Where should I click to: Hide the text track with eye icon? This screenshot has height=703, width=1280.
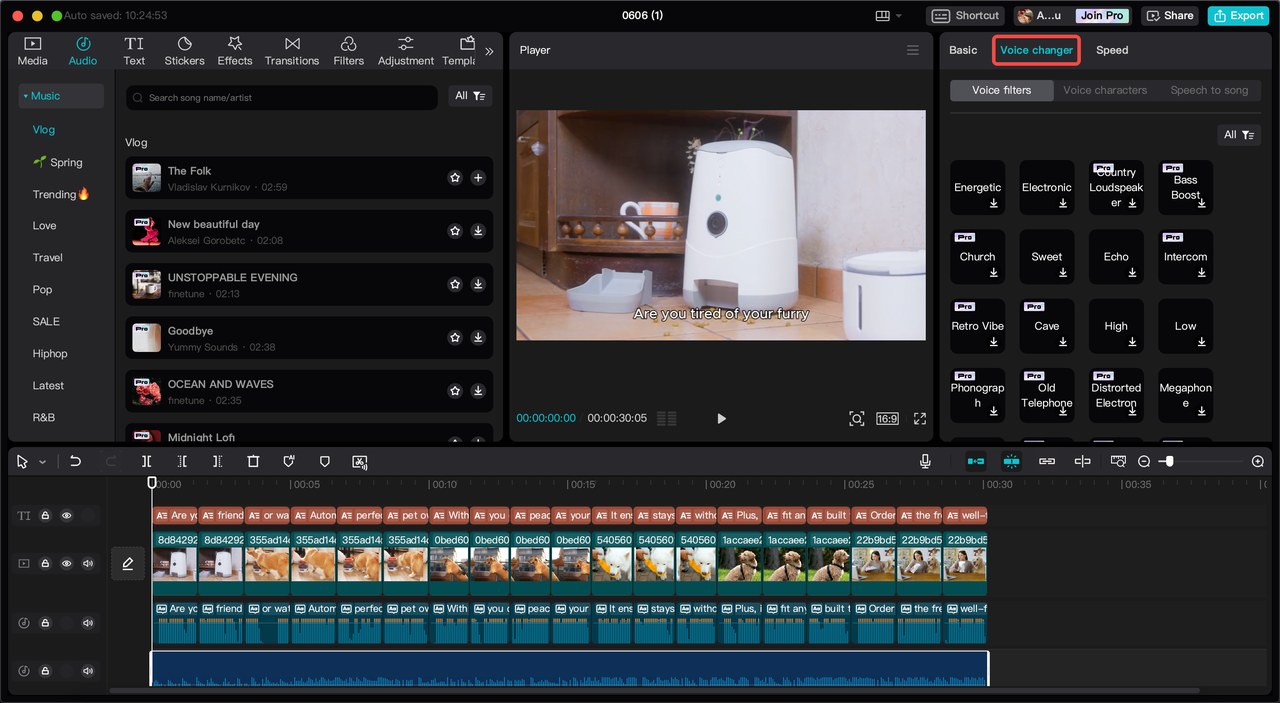(67, 516)
